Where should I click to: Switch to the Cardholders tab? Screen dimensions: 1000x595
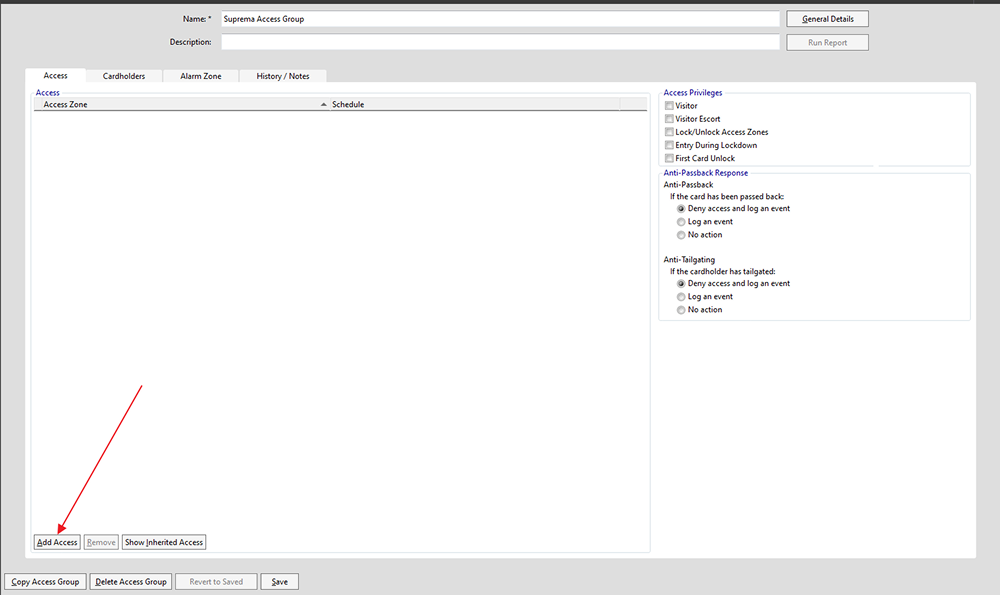pyautogui.click(x=124, y=76)
